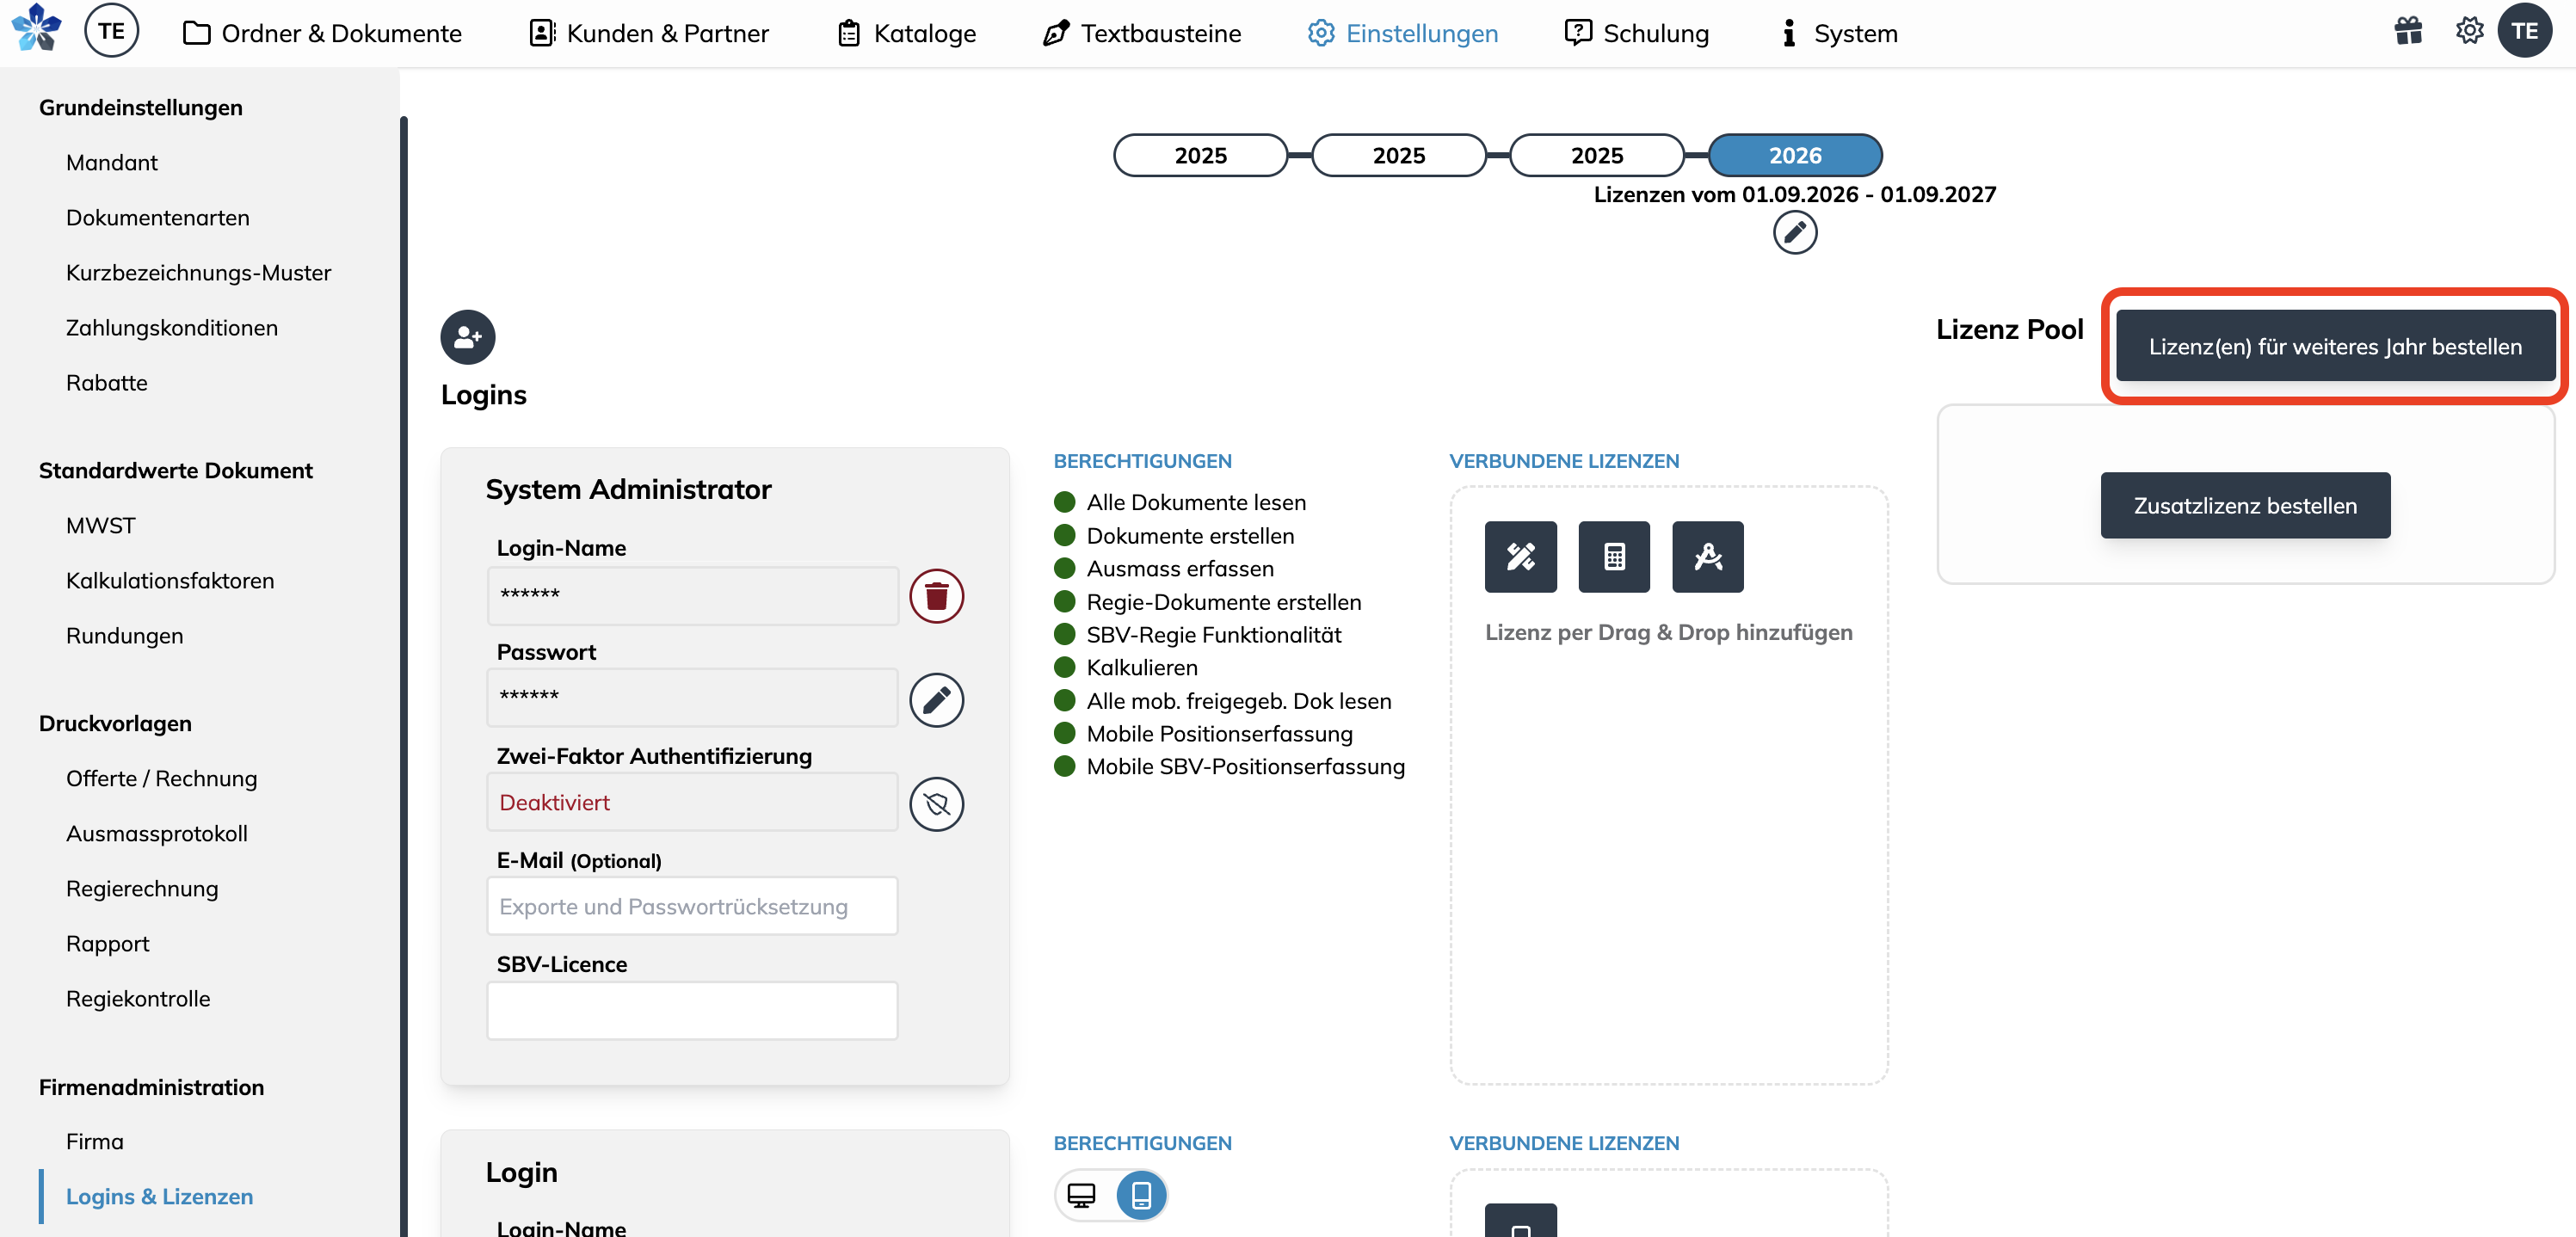Edit the password with the pencil icon

(x=936, y=700)
